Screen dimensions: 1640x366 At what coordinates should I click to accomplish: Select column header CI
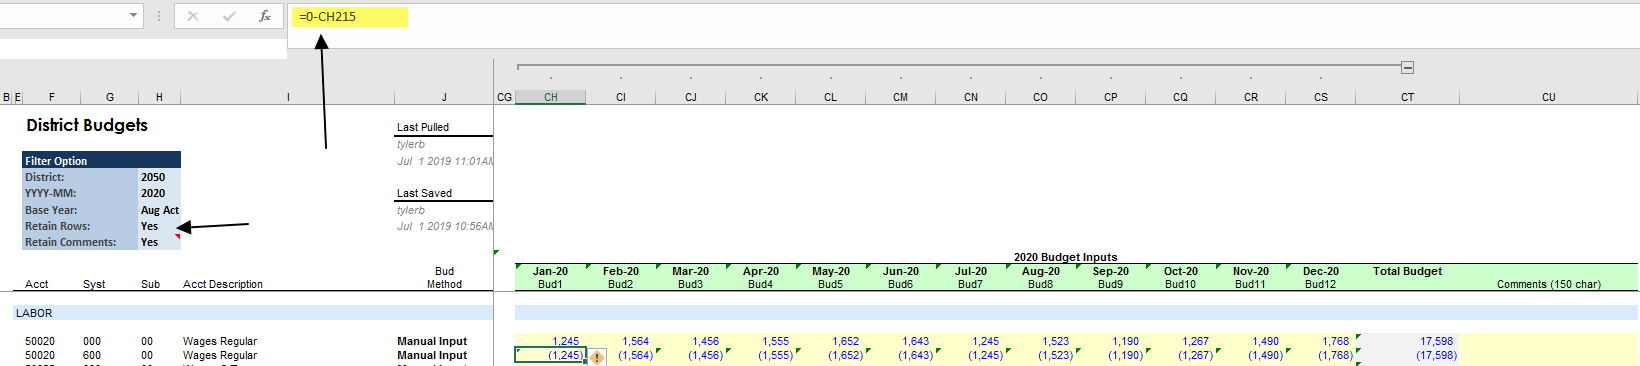pyautogui.click(x=621, y=97)
